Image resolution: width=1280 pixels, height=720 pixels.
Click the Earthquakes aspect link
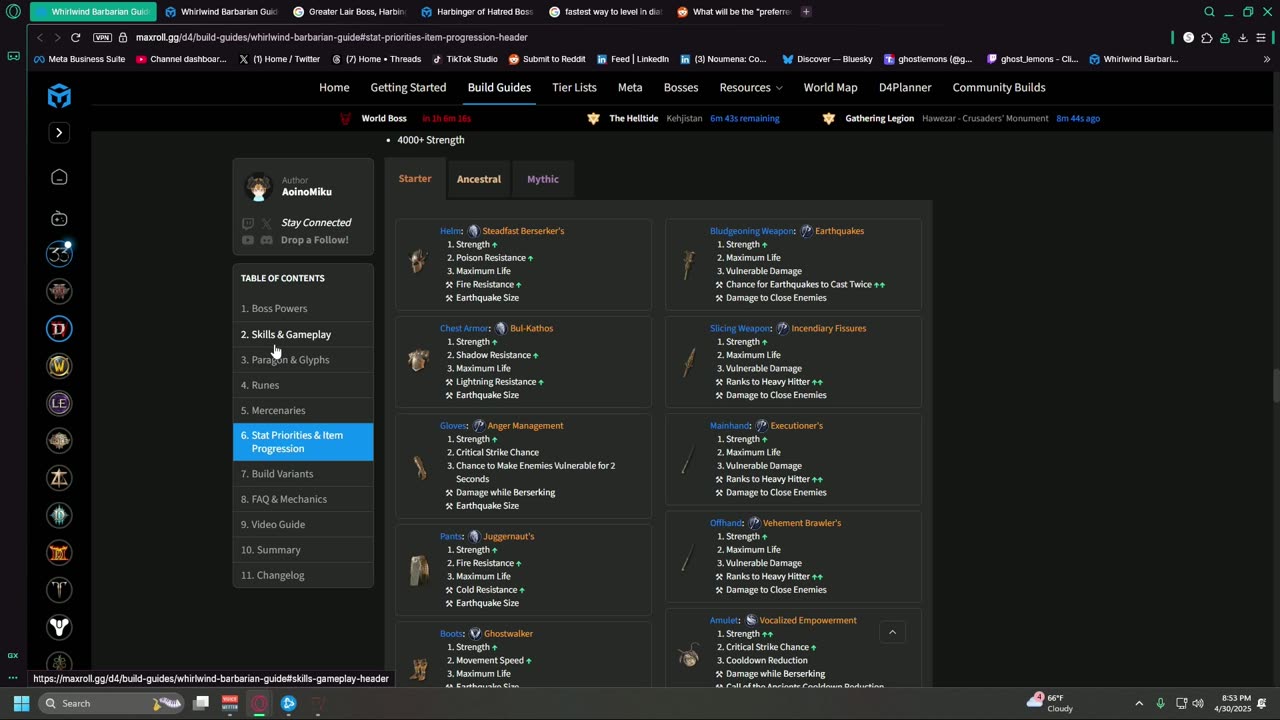pos(839,231)
